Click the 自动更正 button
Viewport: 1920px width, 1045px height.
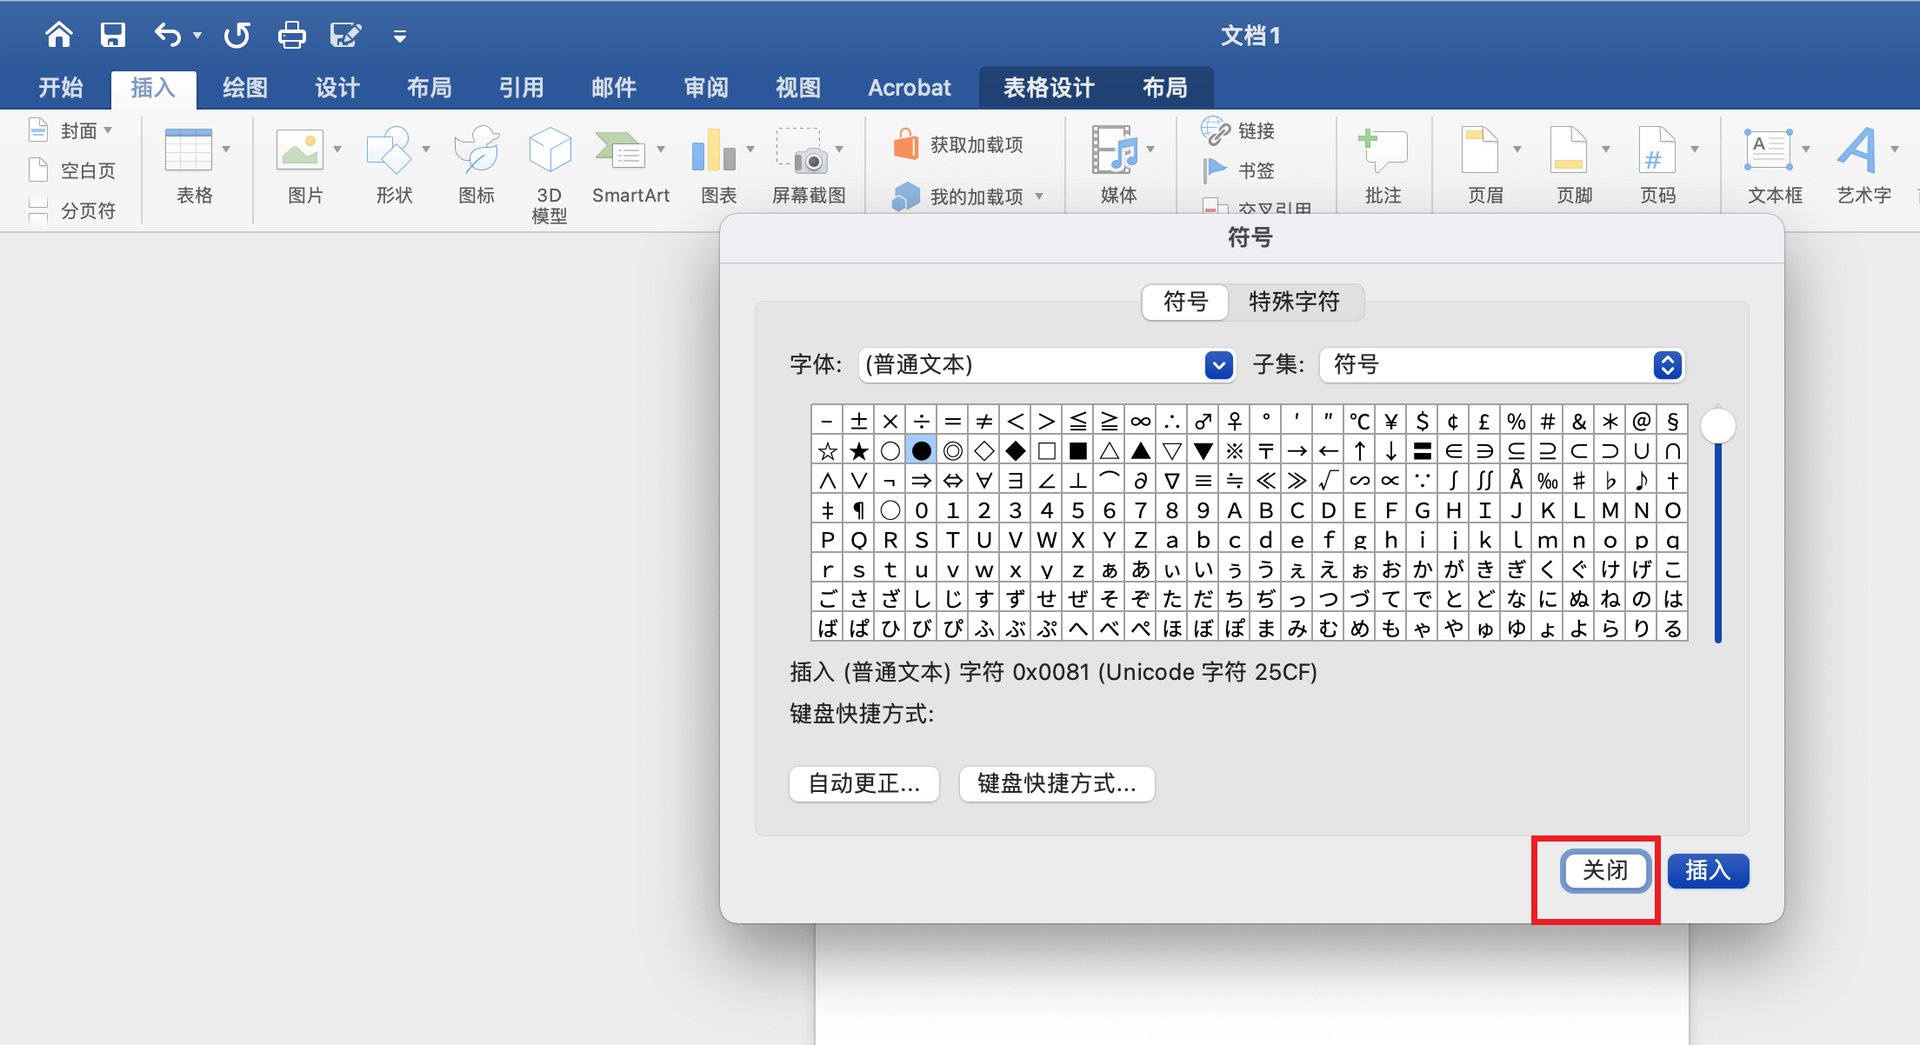pos(863,784)
